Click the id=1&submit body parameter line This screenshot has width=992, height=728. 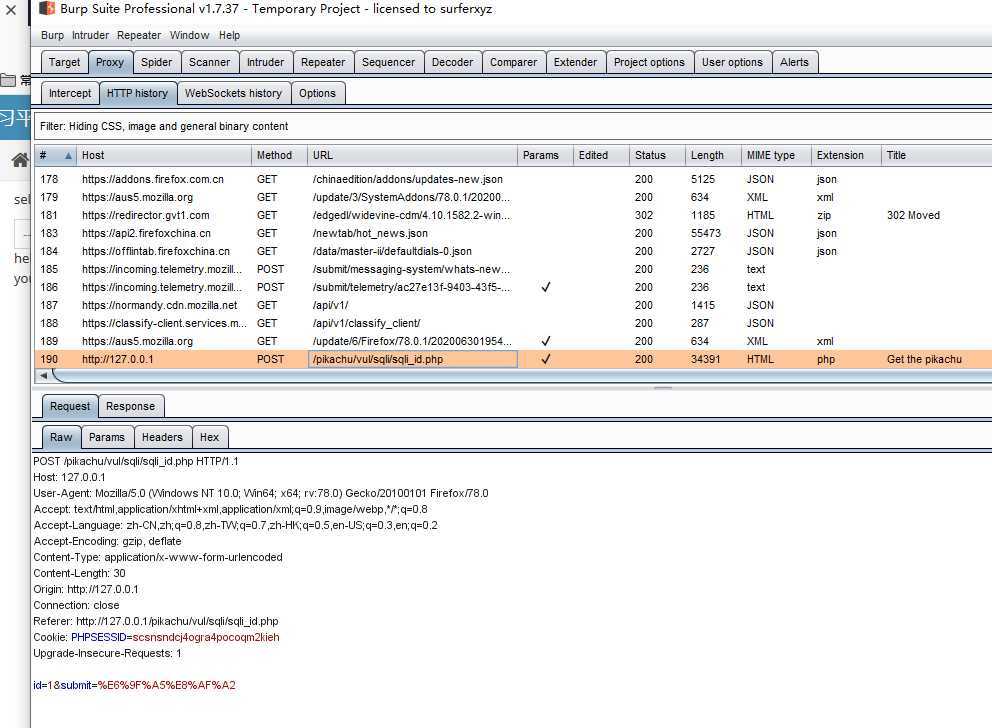(134, 686)
